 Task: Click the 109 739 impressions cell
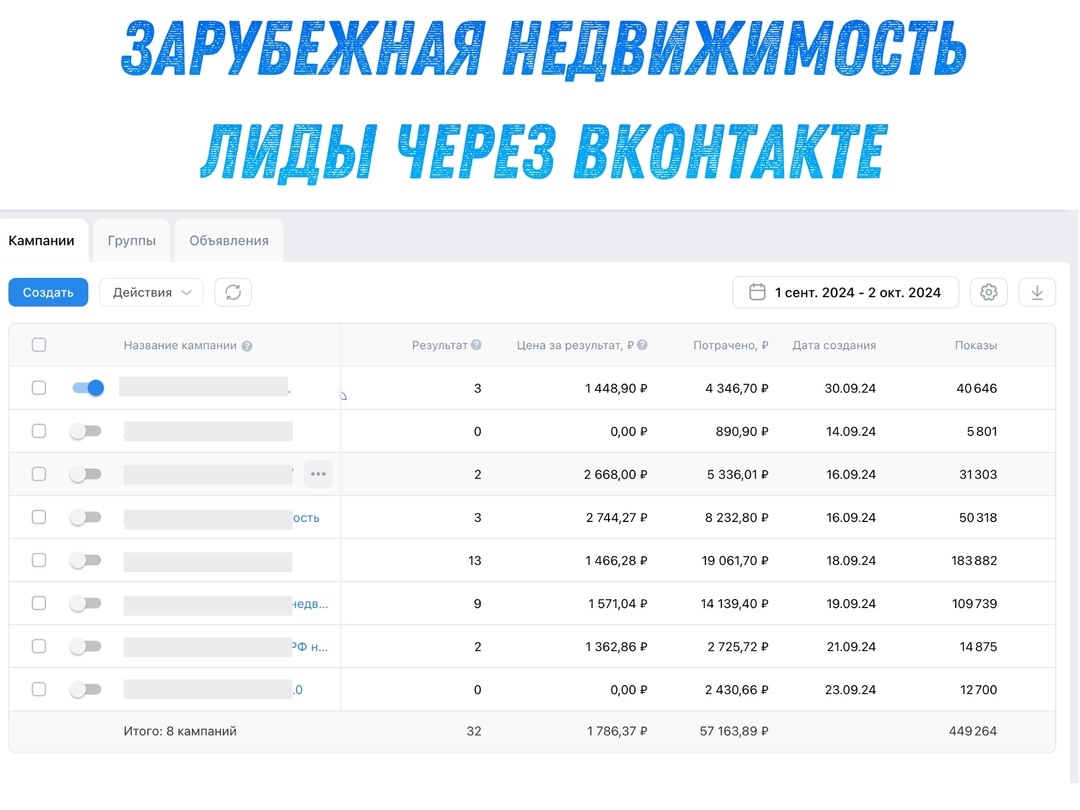click(x=975, y=604)
